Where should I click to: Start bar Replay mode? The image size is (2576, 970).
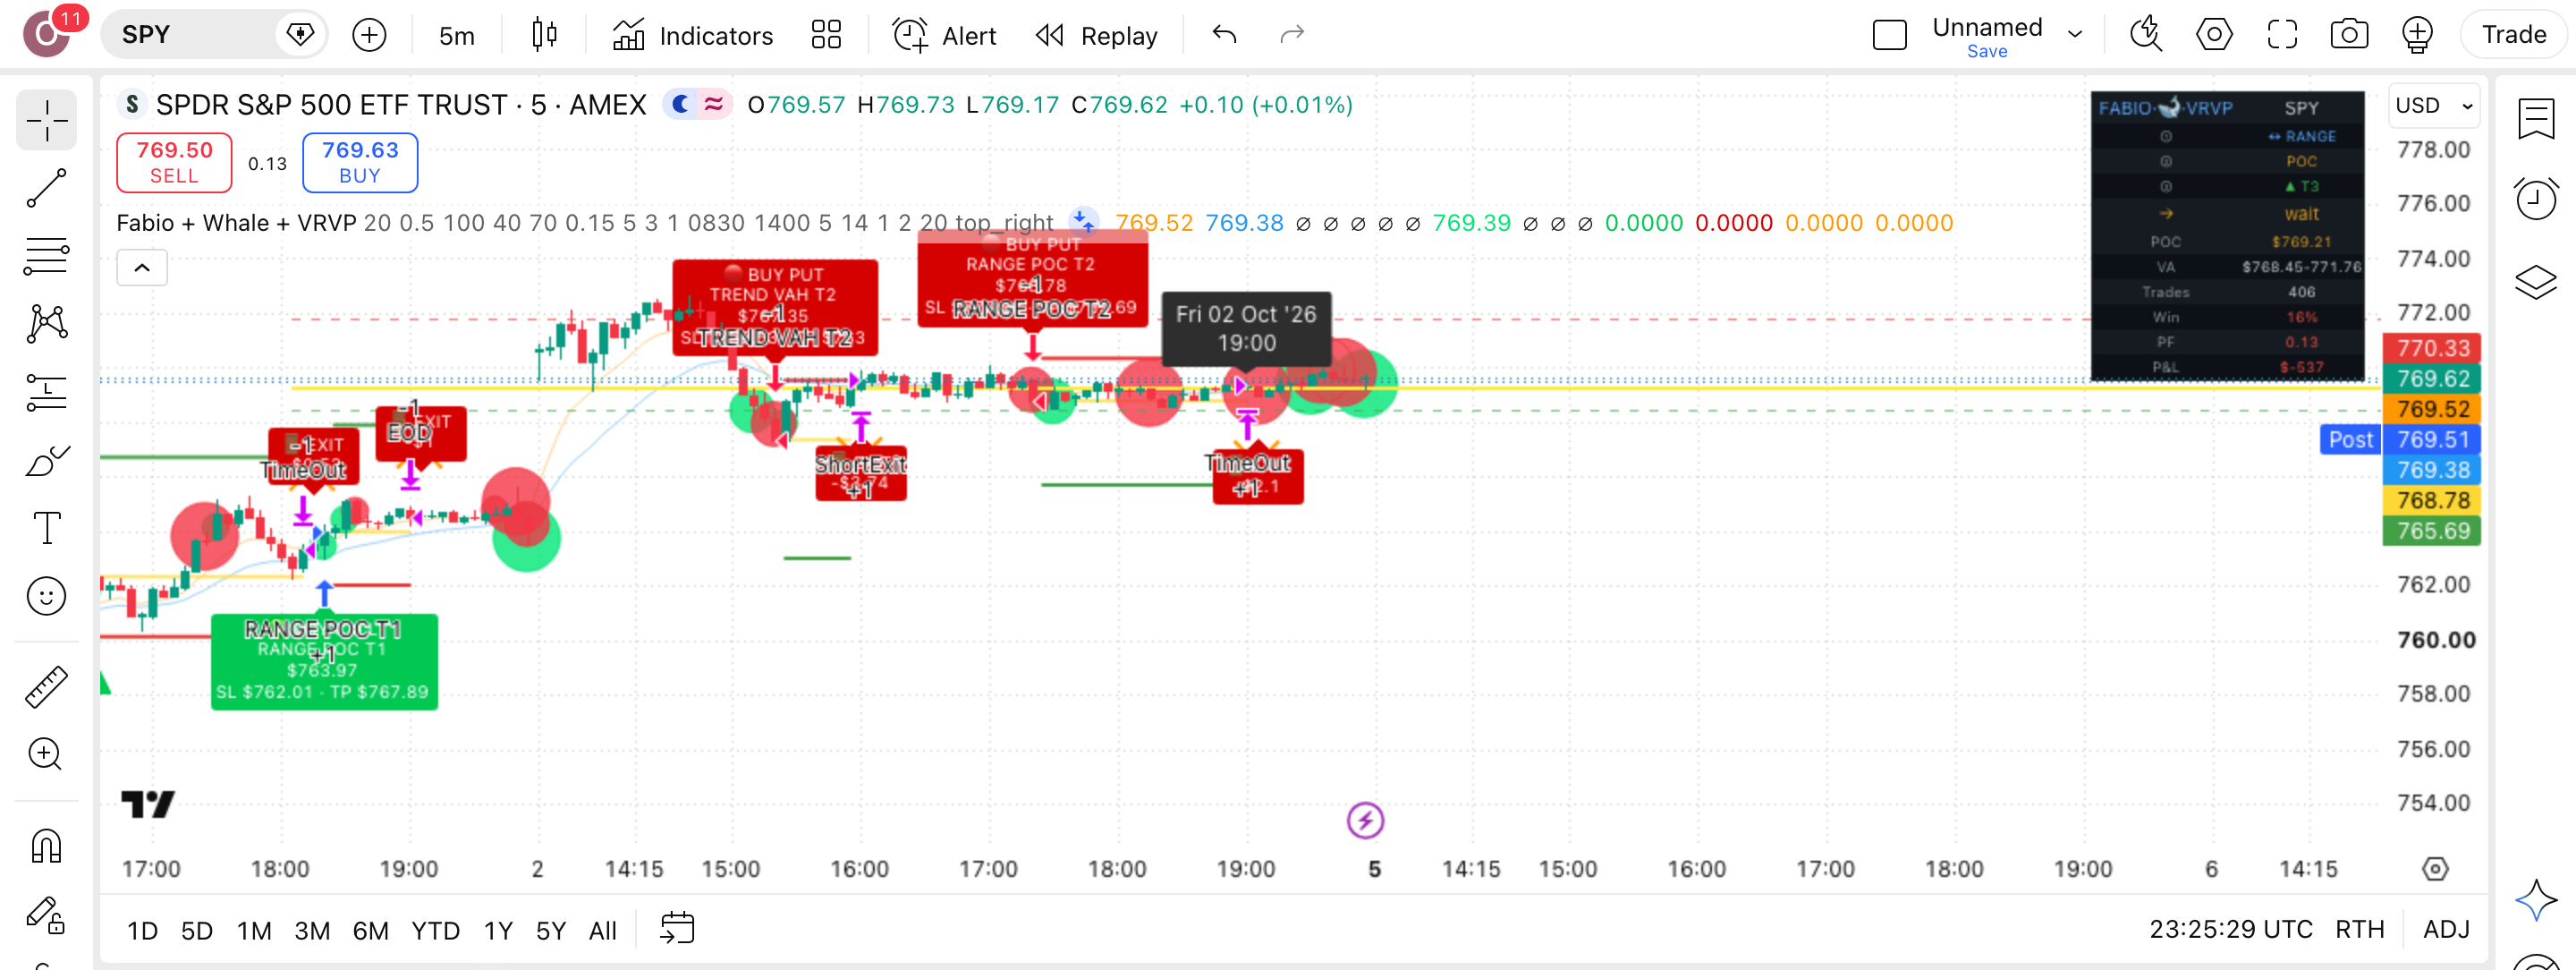point(1097,35)
